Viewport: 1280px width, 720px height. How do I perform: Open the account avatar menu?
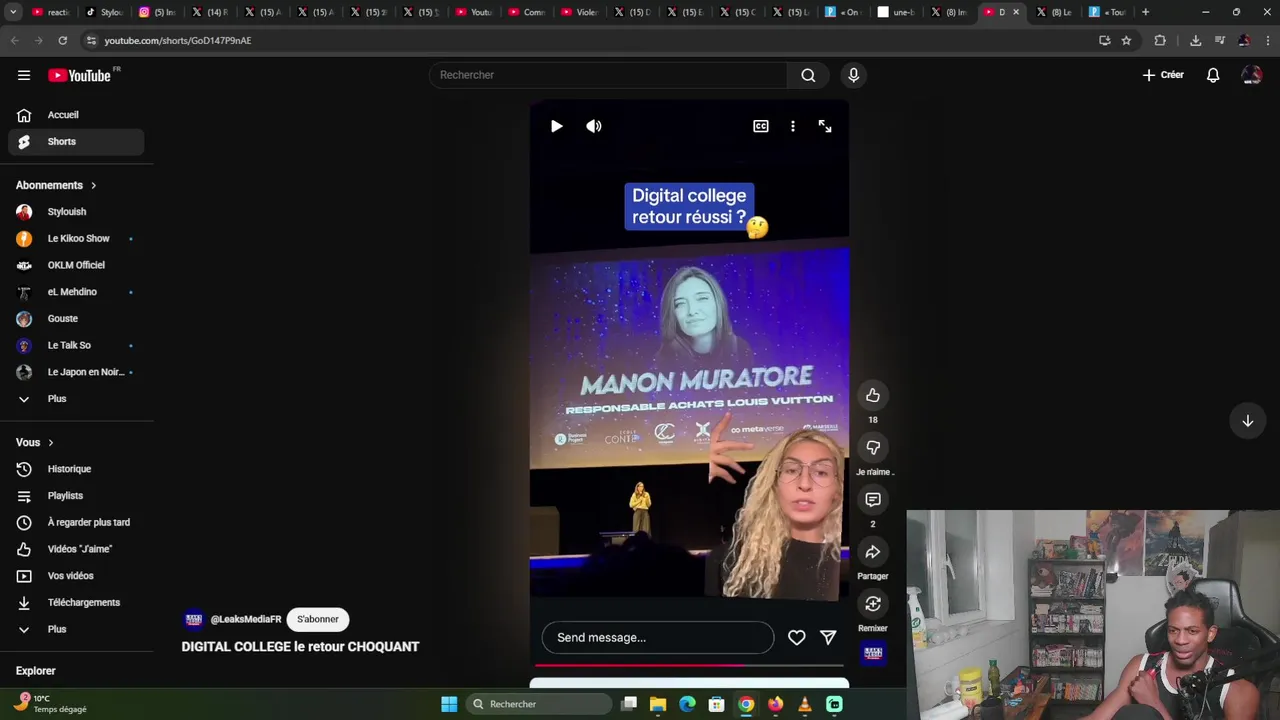click(1251, 75)
